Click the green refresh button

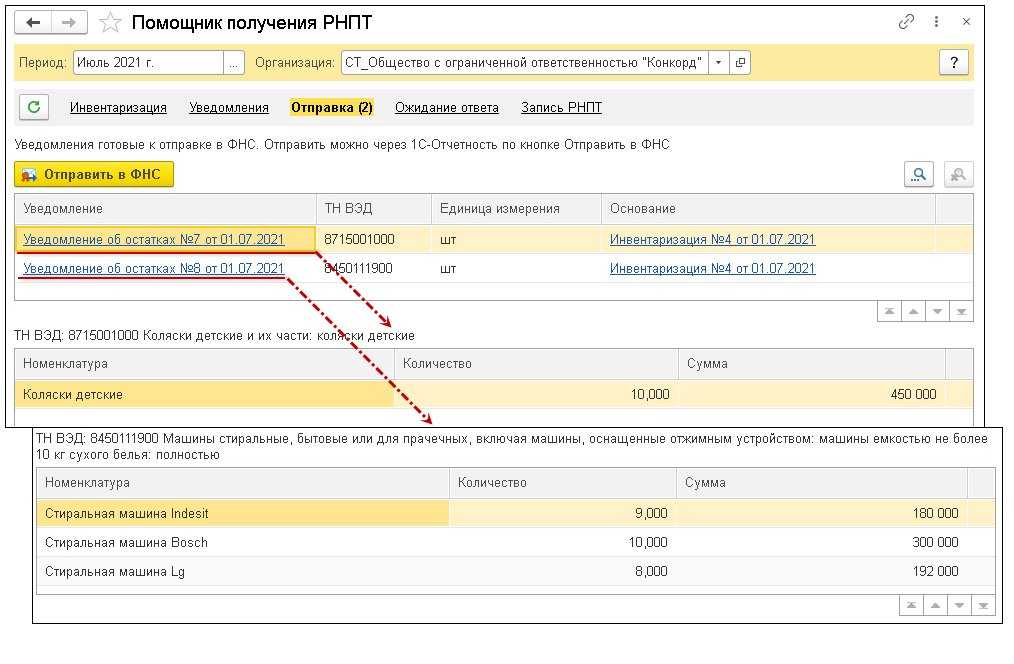(x=34, y=108)
